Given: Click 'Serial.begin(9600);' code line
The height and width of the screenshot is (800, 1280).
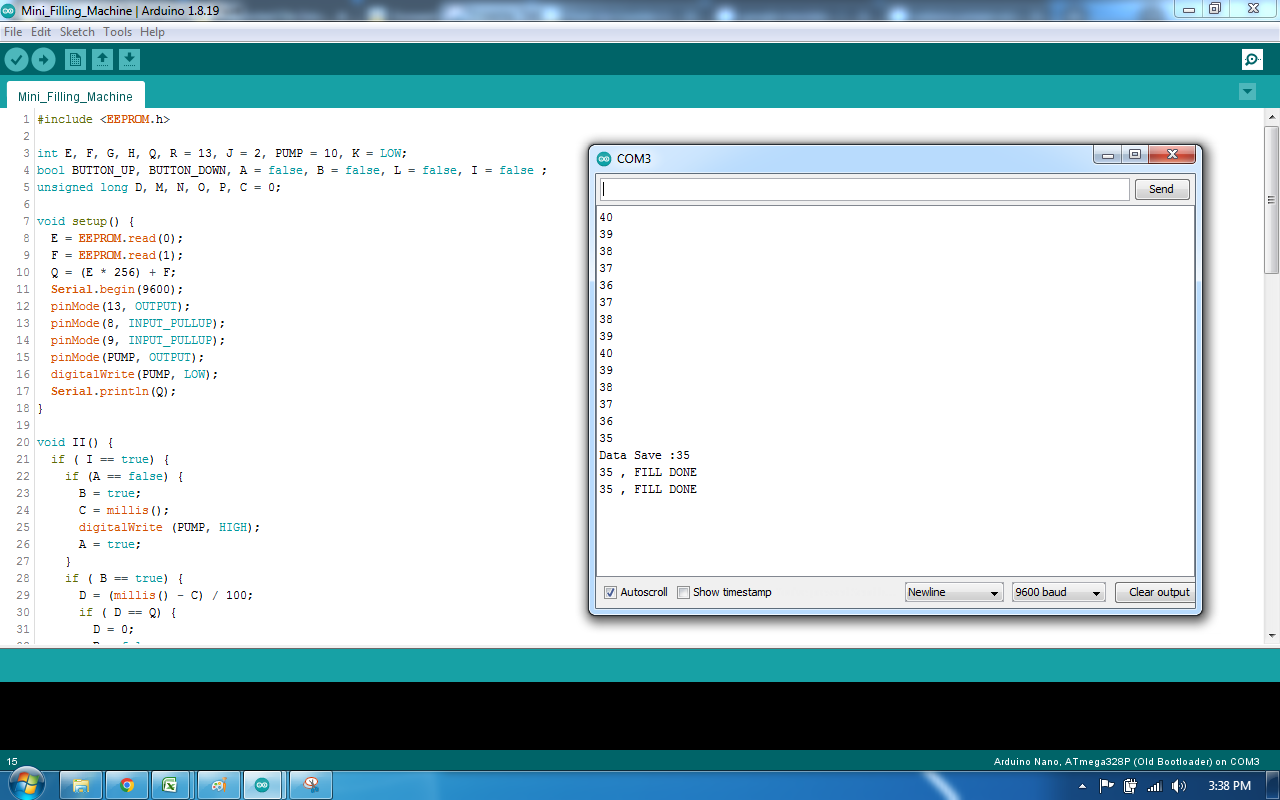Looking at the screenshot, I should pyautogui.click(x=117, y=289).
